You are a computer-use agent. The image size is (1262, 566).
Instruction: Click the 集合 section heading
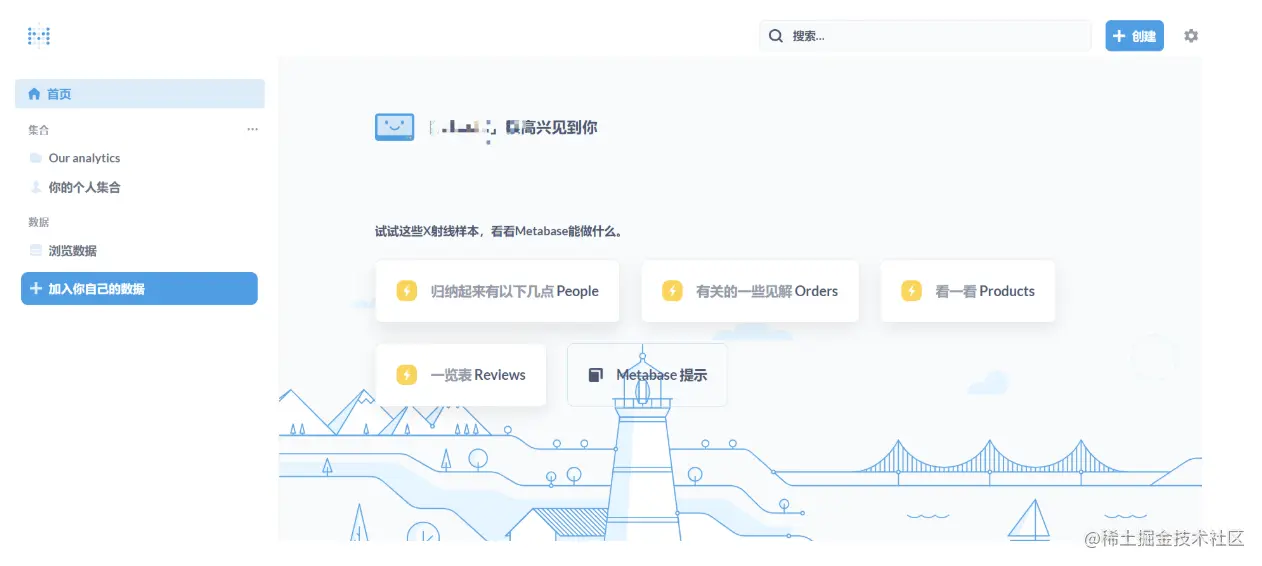[x=38, y=130]
